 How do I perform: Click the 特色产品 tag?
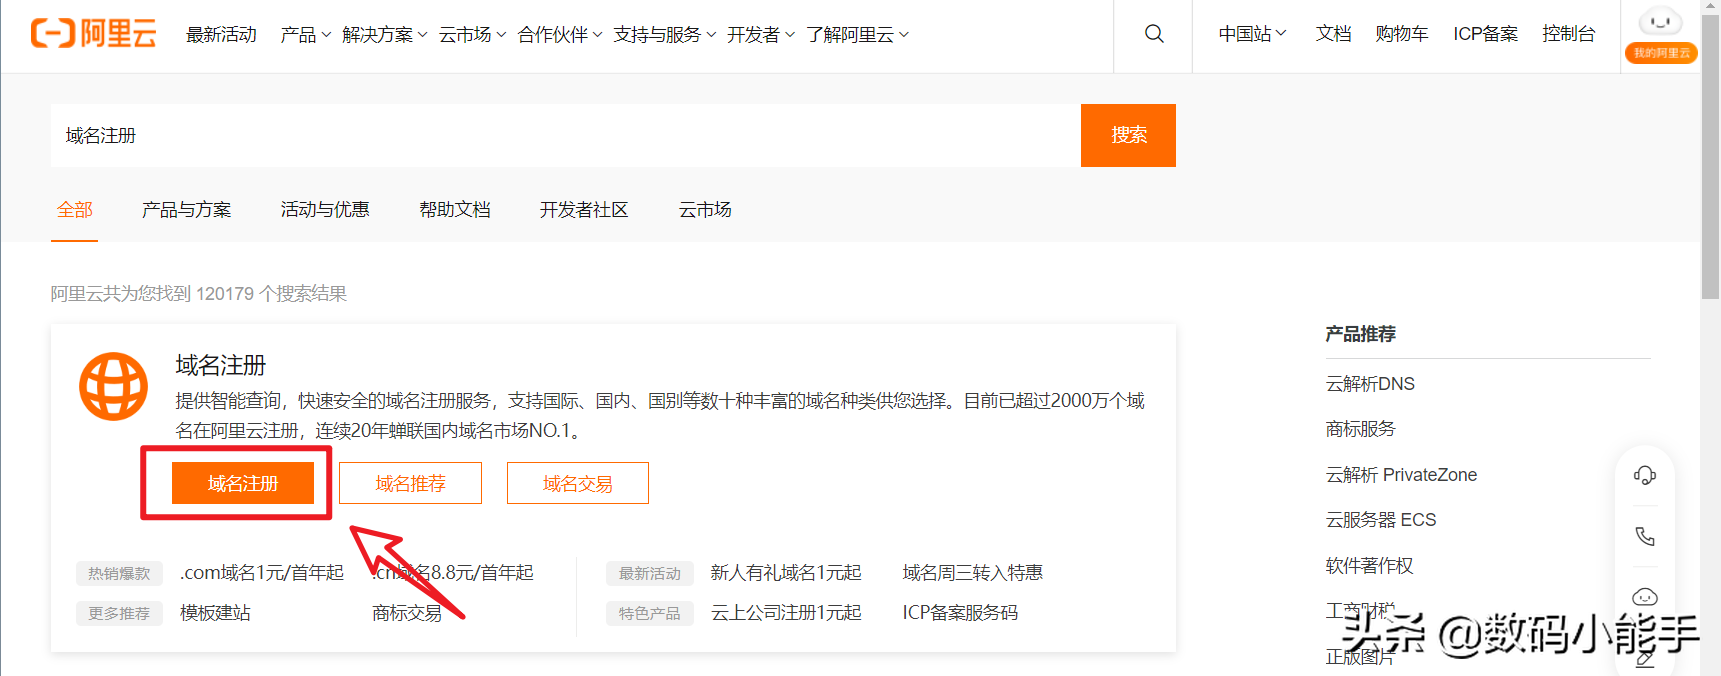tap(650, 614)
